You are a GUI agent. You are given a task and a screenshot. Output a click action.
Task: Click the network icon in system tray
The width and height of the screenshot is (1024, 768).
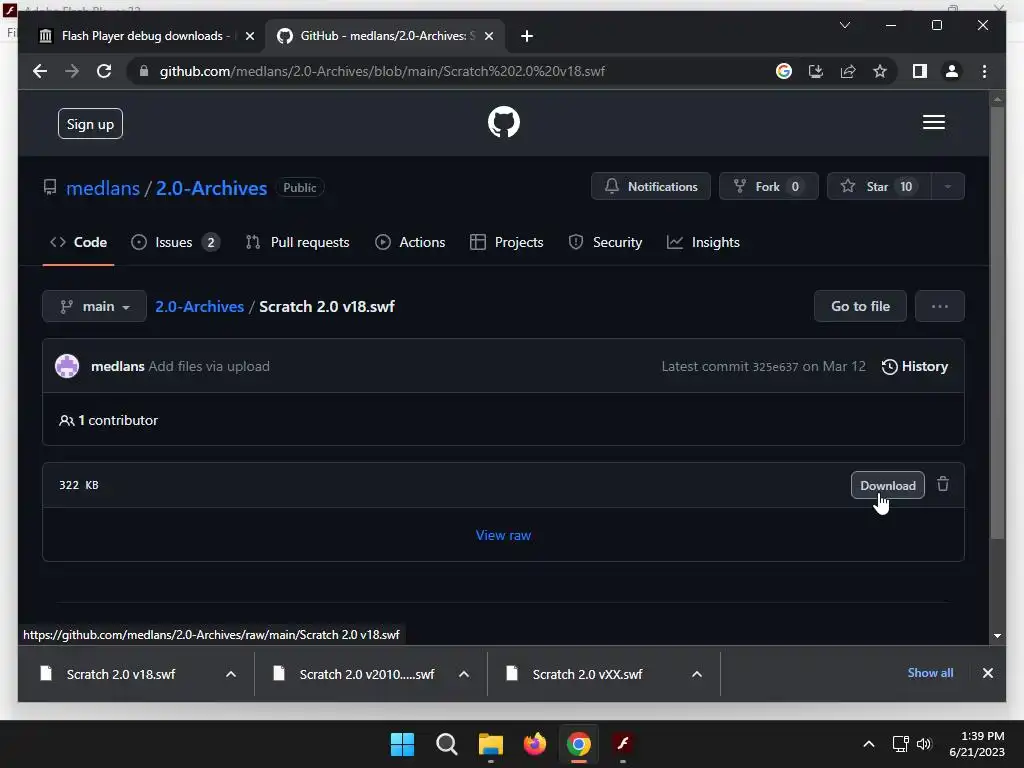click(901, 744)
